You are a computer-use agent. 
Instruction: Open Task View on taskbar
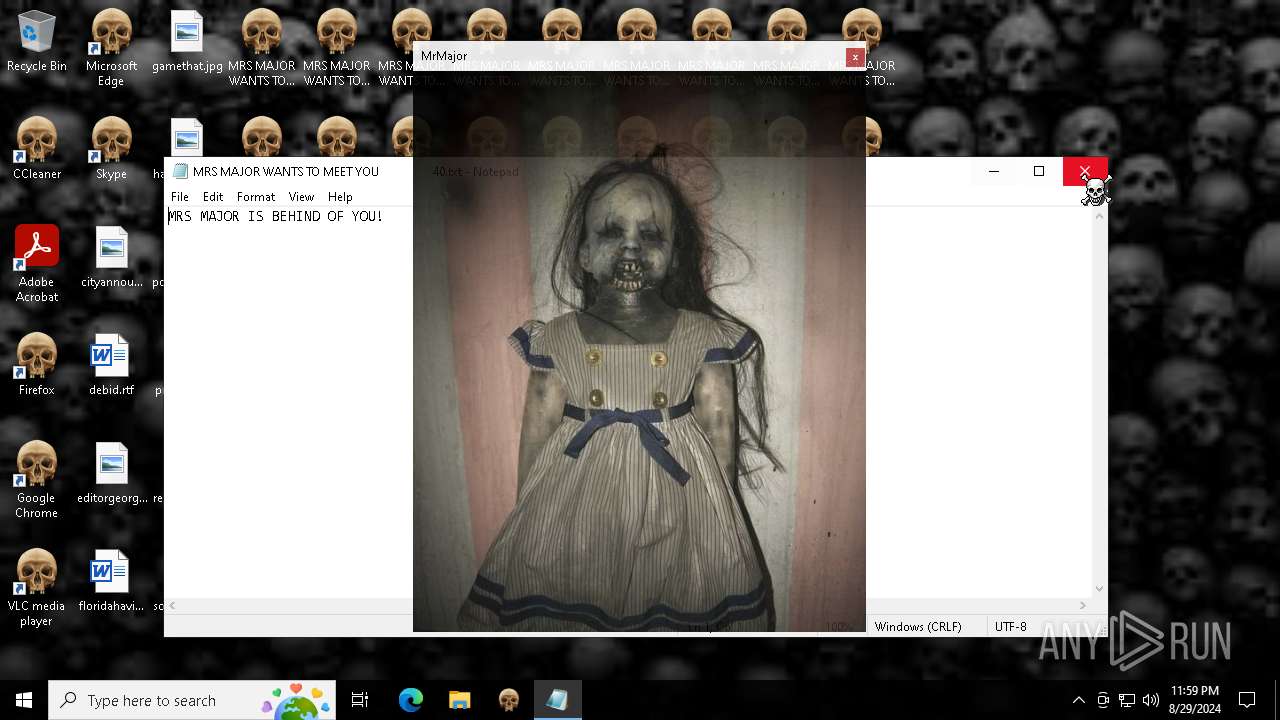pos(360,700)
